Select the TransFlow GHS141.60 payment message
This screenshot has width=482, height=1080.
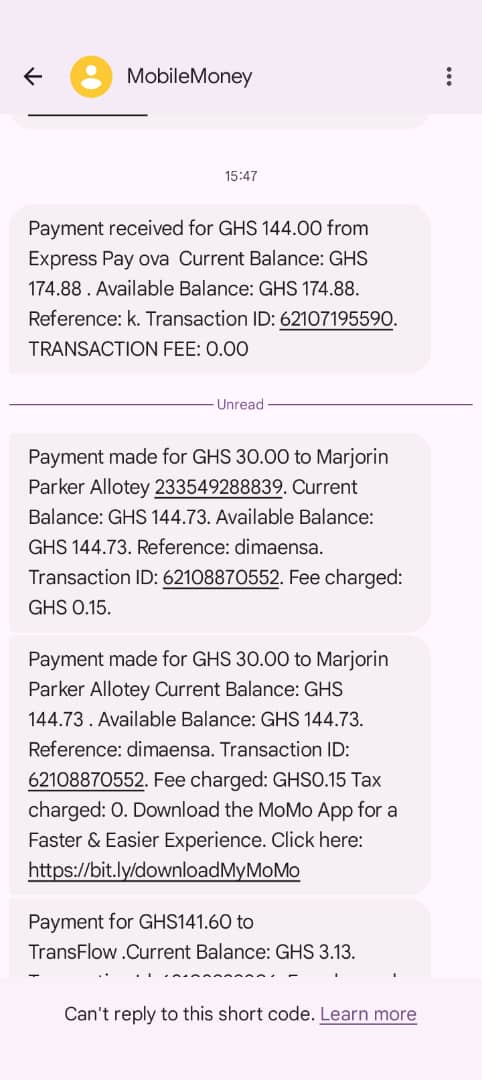click(220, 937)
